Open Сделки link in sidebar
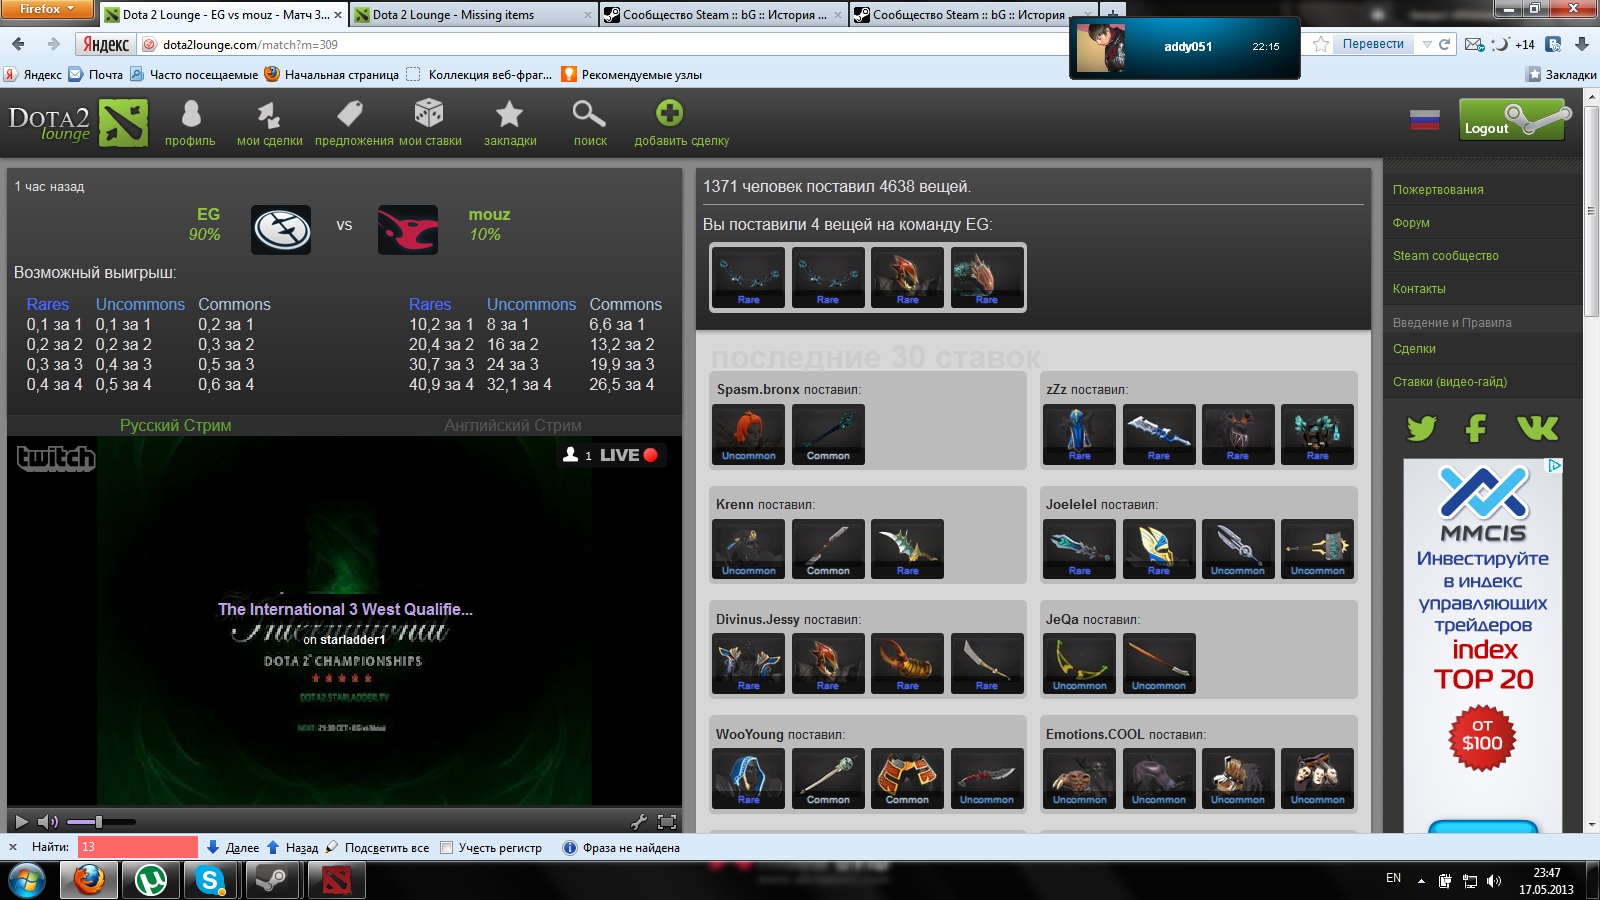The image size is (1600, 900). click(1414, 349)
